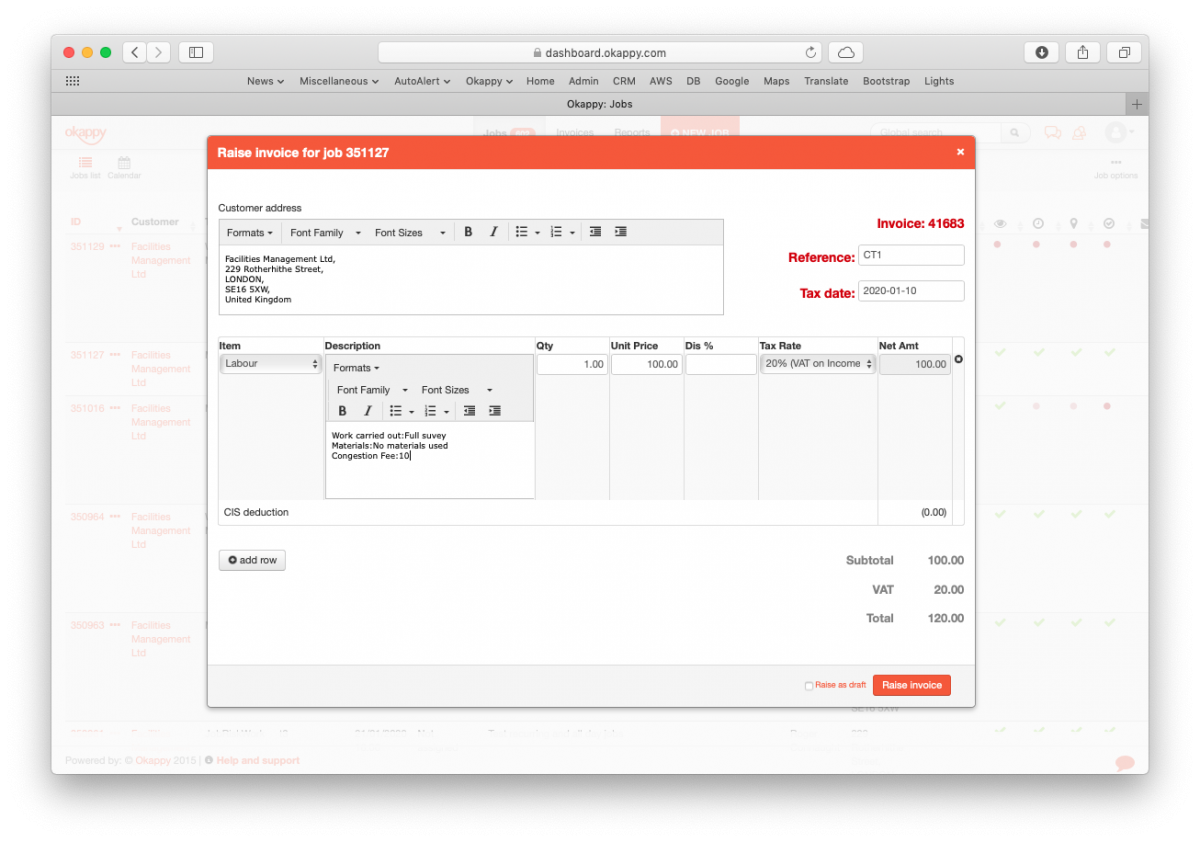The height and width of the screenshot is (842, 1200).
Task: Insert bullet list in Customer address editor
Action: [x=521, y=232]
